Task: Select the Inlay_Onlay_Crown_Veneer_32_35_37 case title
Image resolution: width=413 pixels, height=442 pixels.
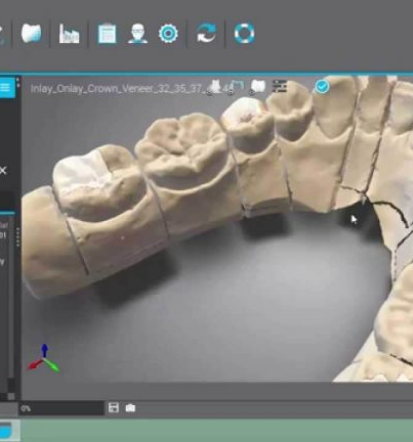Action: [x=117, y=89]
